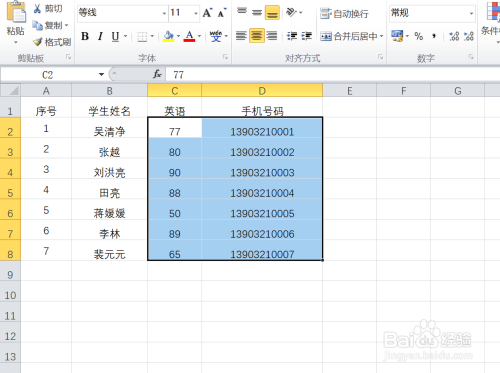Click accounting number format icon

coord(397,36)
